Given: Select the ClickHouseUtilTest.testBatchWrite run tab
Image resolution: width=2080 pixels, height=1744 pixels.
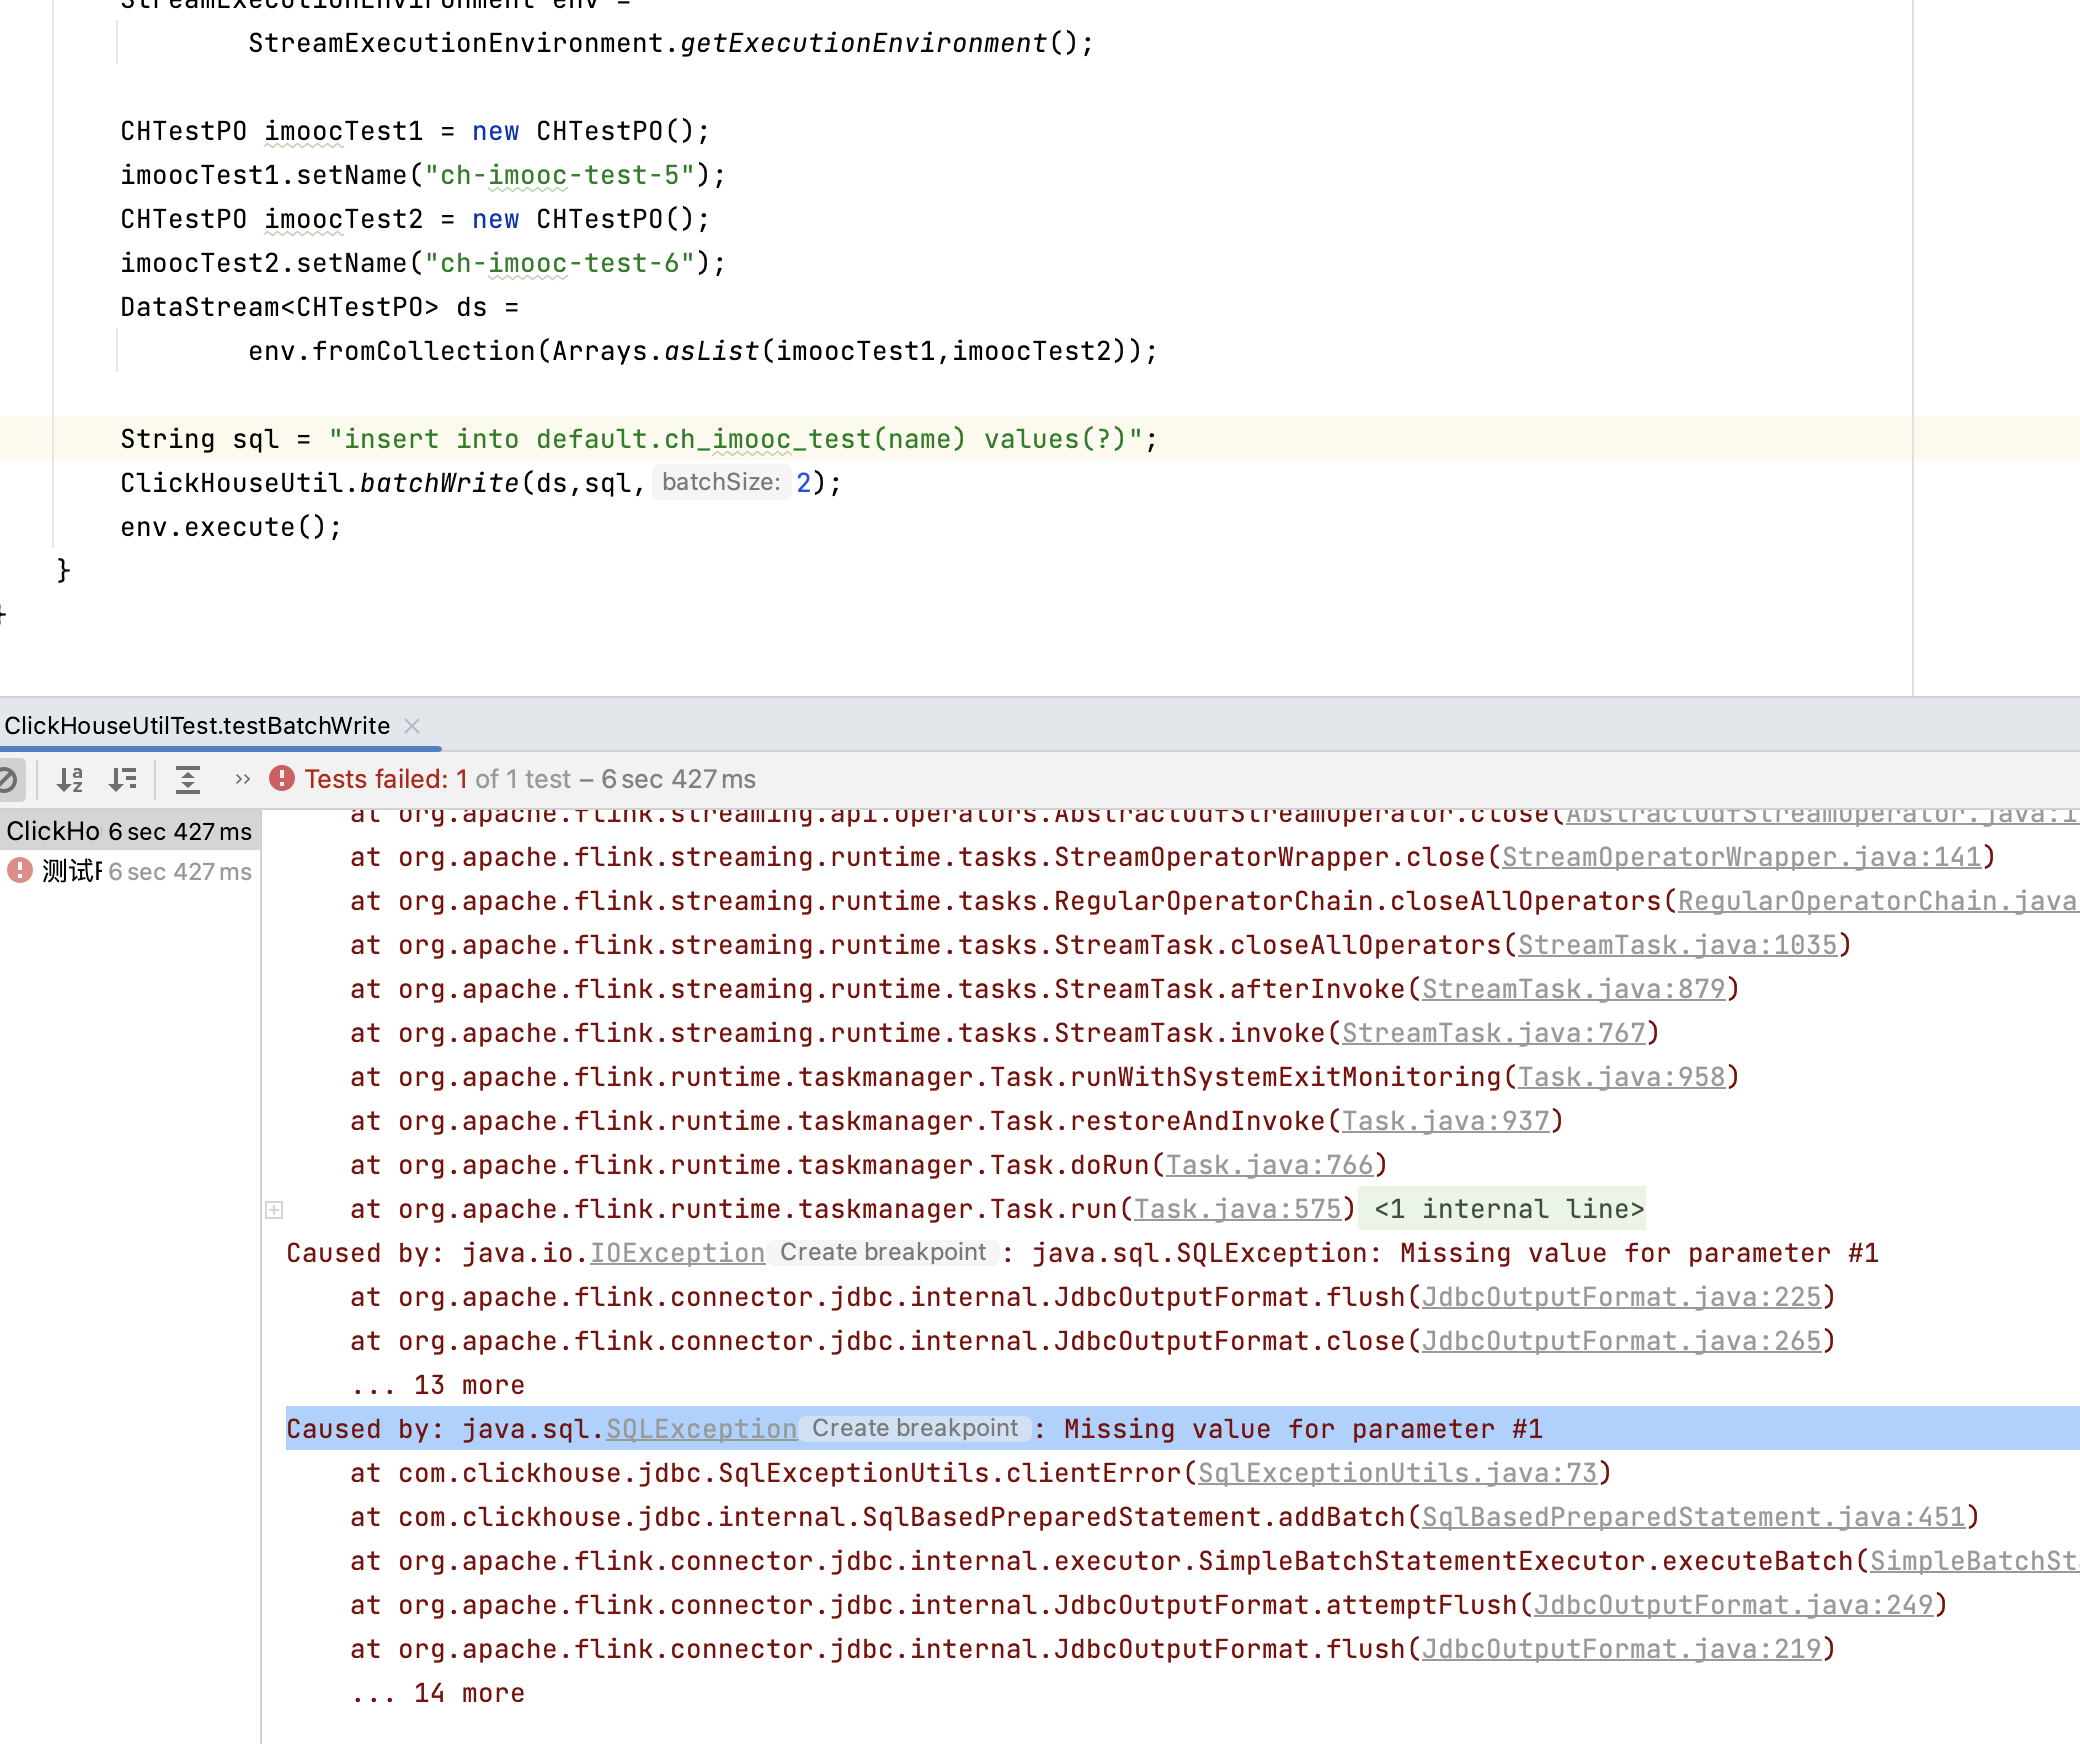Looking at the screenshot, I should click(197, 726).
